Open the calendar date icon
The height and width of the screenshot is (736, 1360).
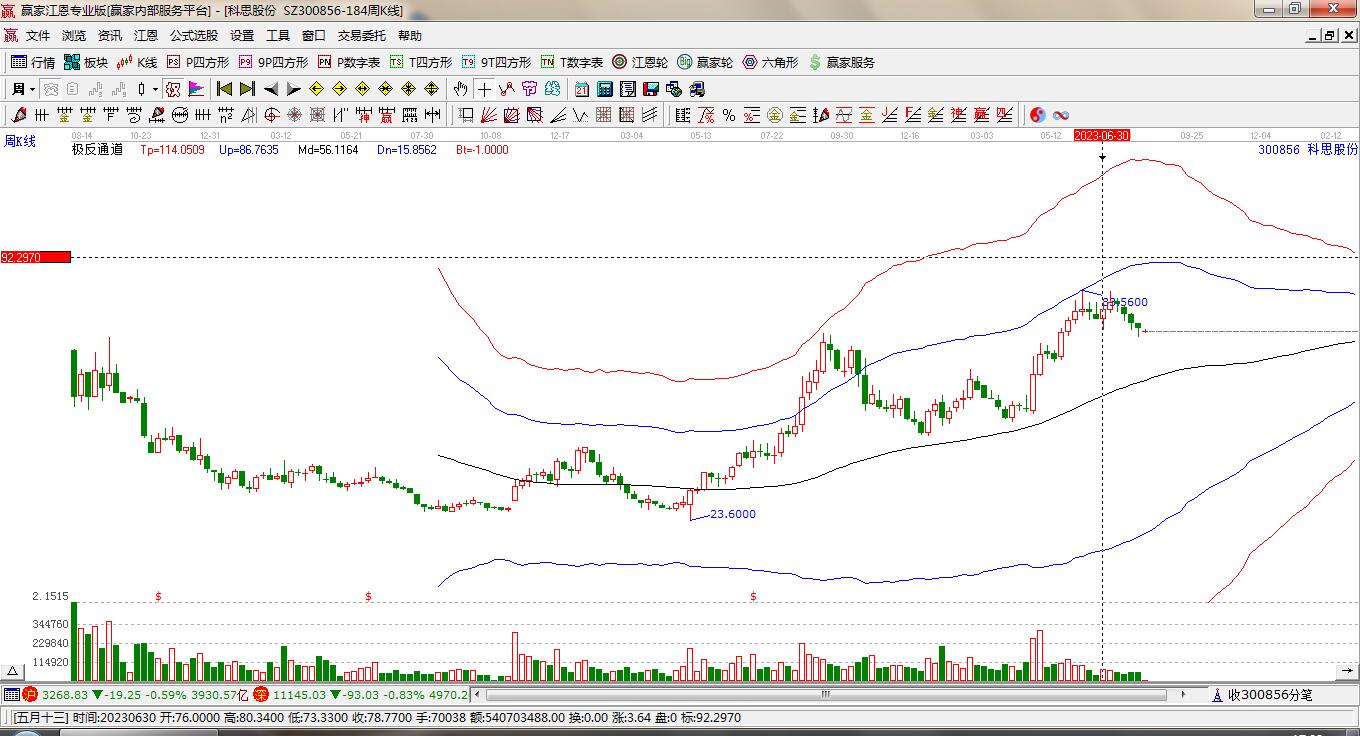click(581, 89)
